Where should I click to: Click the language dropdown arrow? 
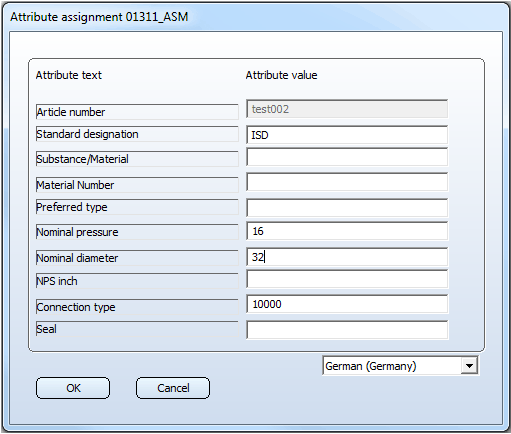[469, 366]
